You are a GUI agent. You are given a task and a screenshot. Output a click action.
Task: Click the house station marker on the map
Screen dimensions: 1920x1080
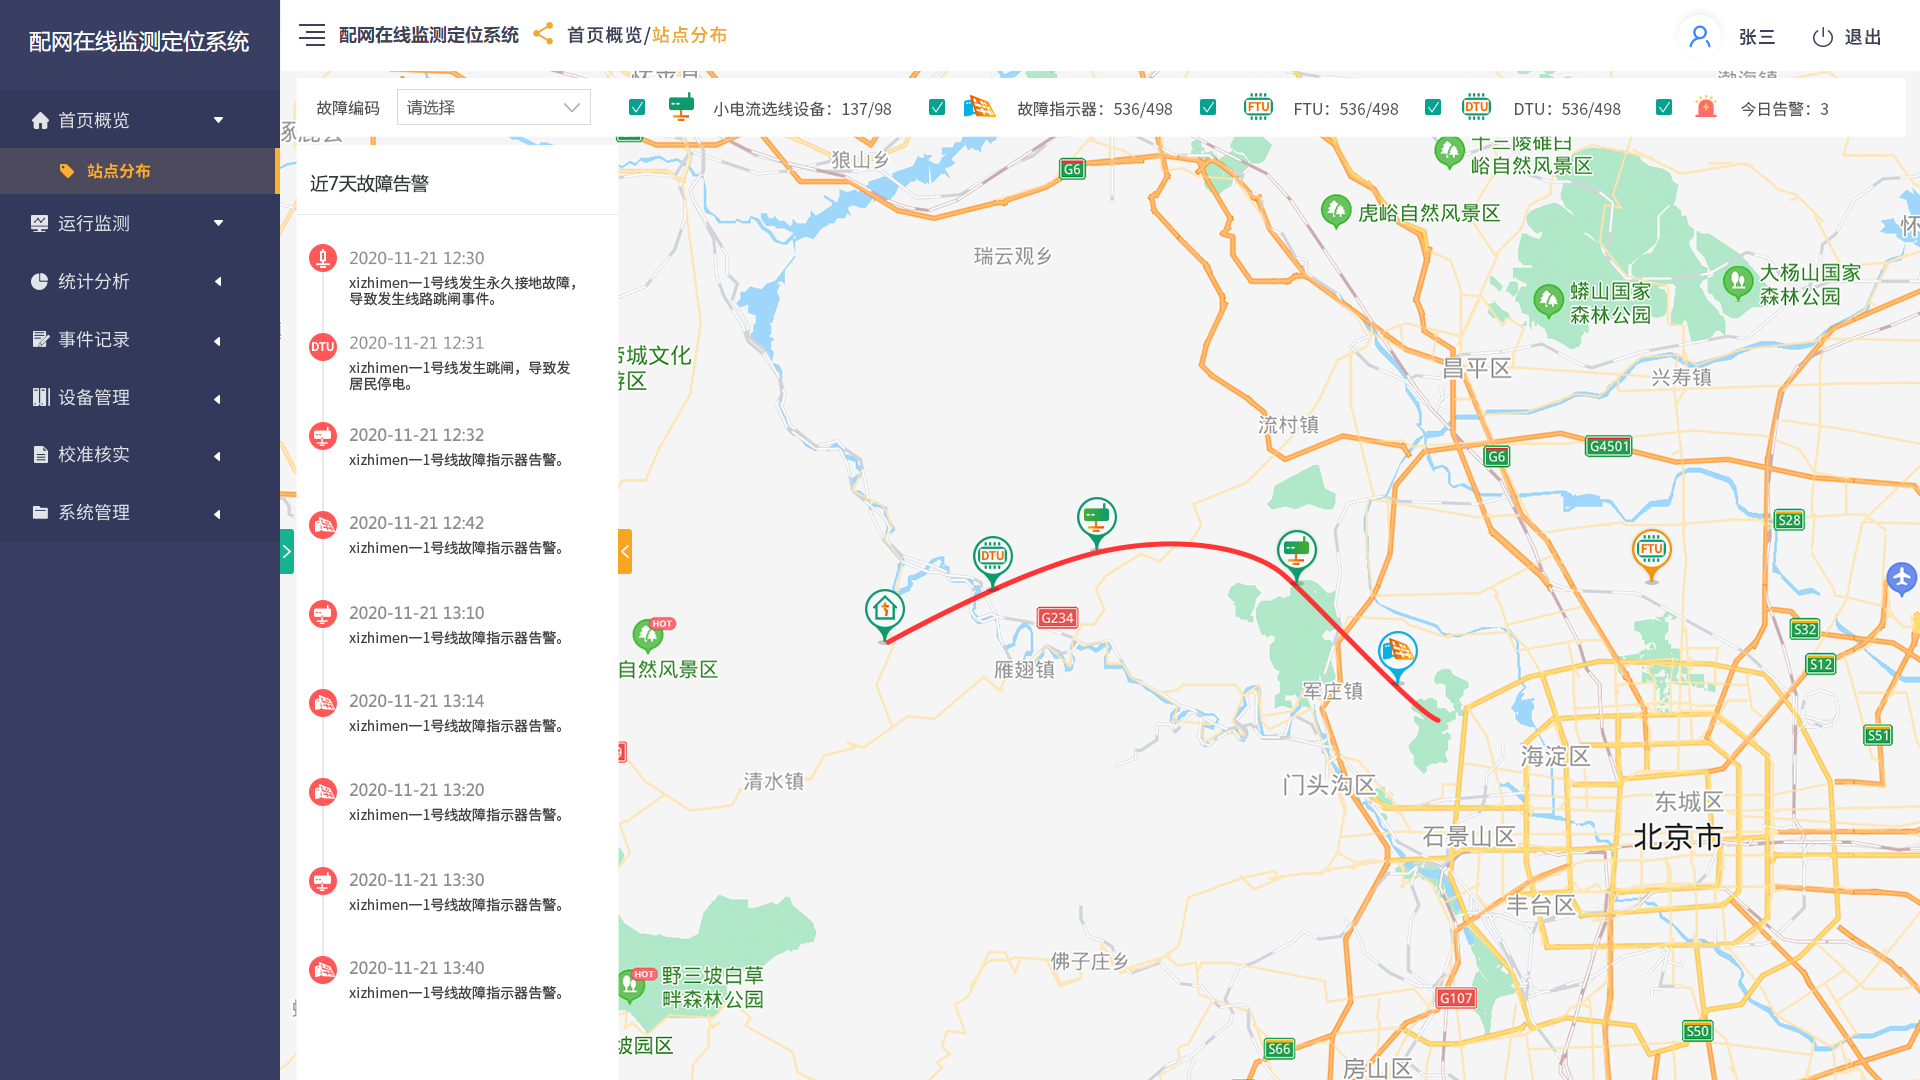pos(884,610)
